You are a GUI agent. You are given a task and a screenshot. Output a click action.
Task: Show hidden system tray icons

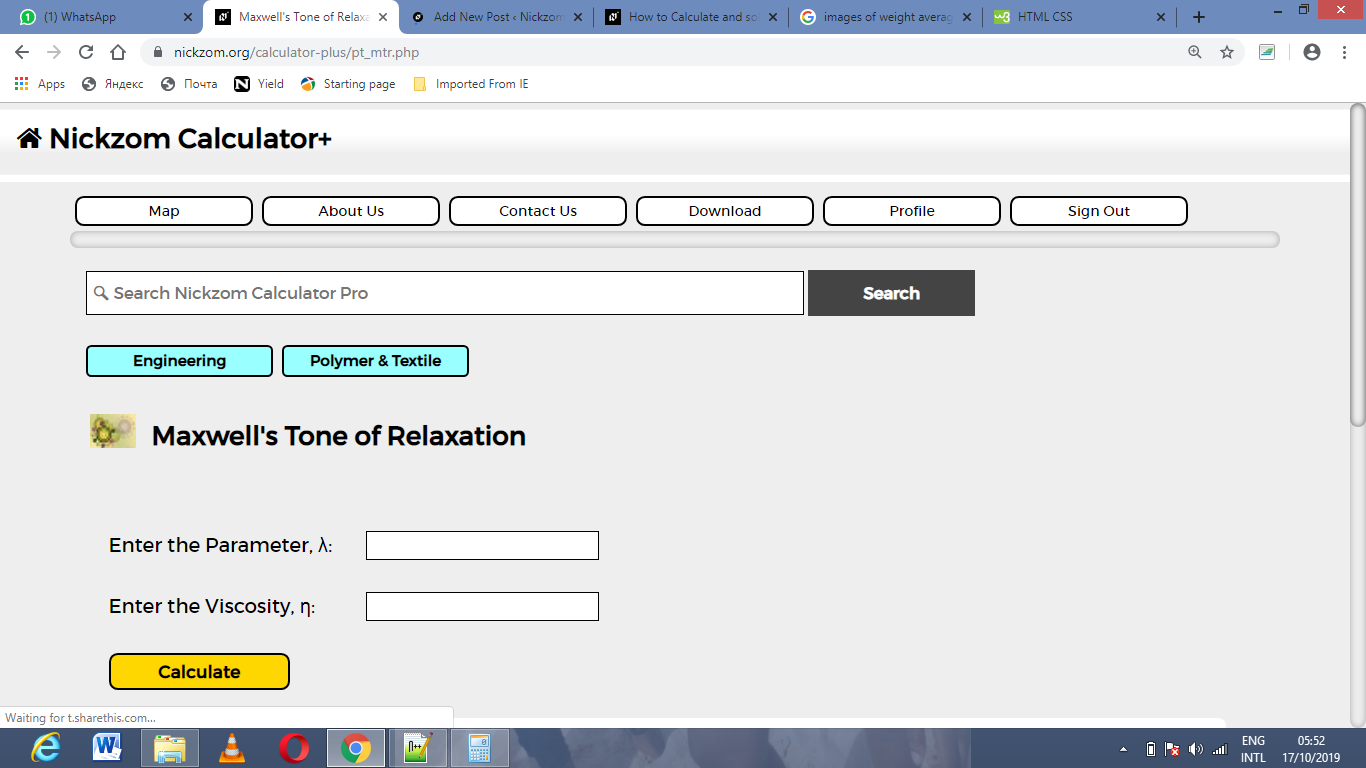click(x=1123, y=749)
